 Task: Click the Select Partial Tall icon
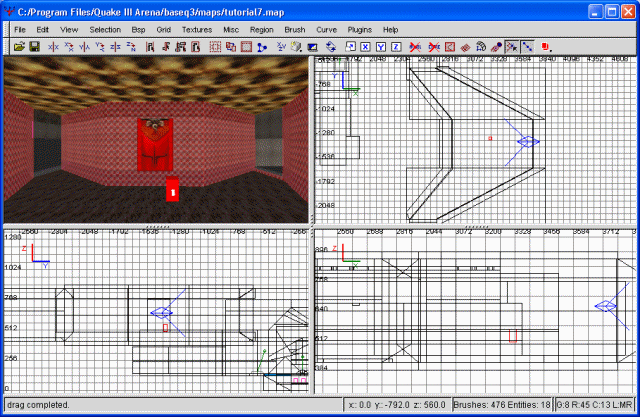[180, 47]
